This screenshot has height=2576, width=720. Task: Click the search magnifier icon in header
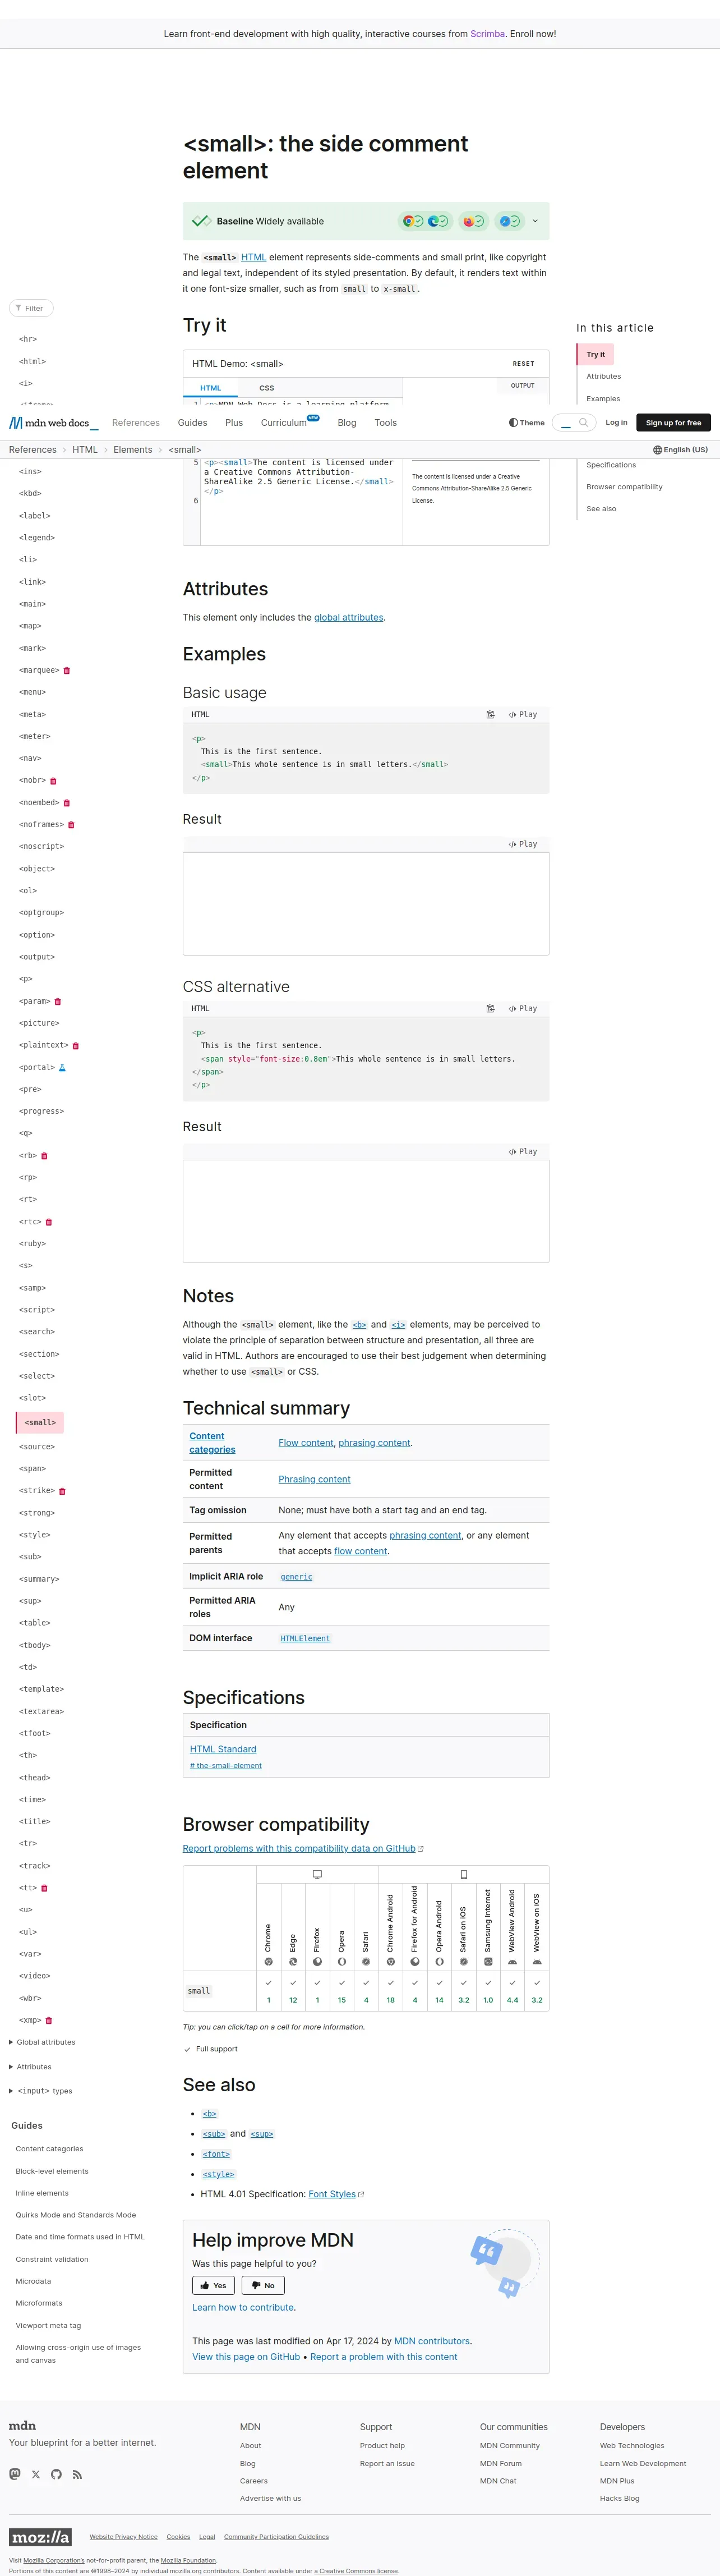pyautogui.click(x=583, y=423)
